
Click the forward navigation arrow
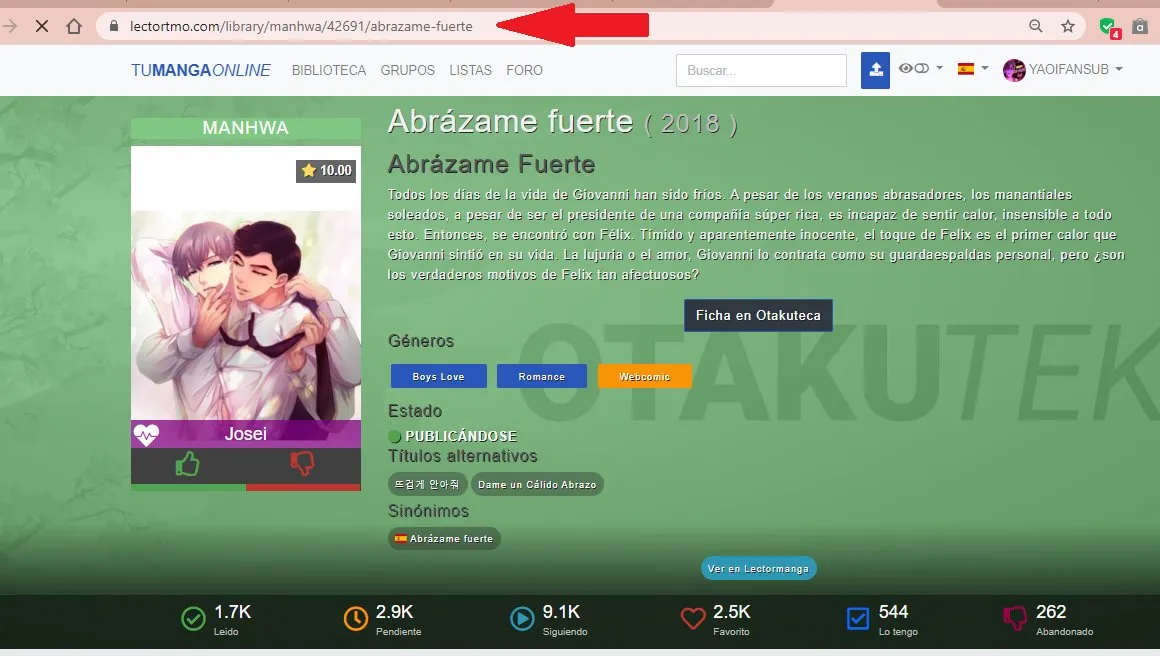(x=10, y=27)
